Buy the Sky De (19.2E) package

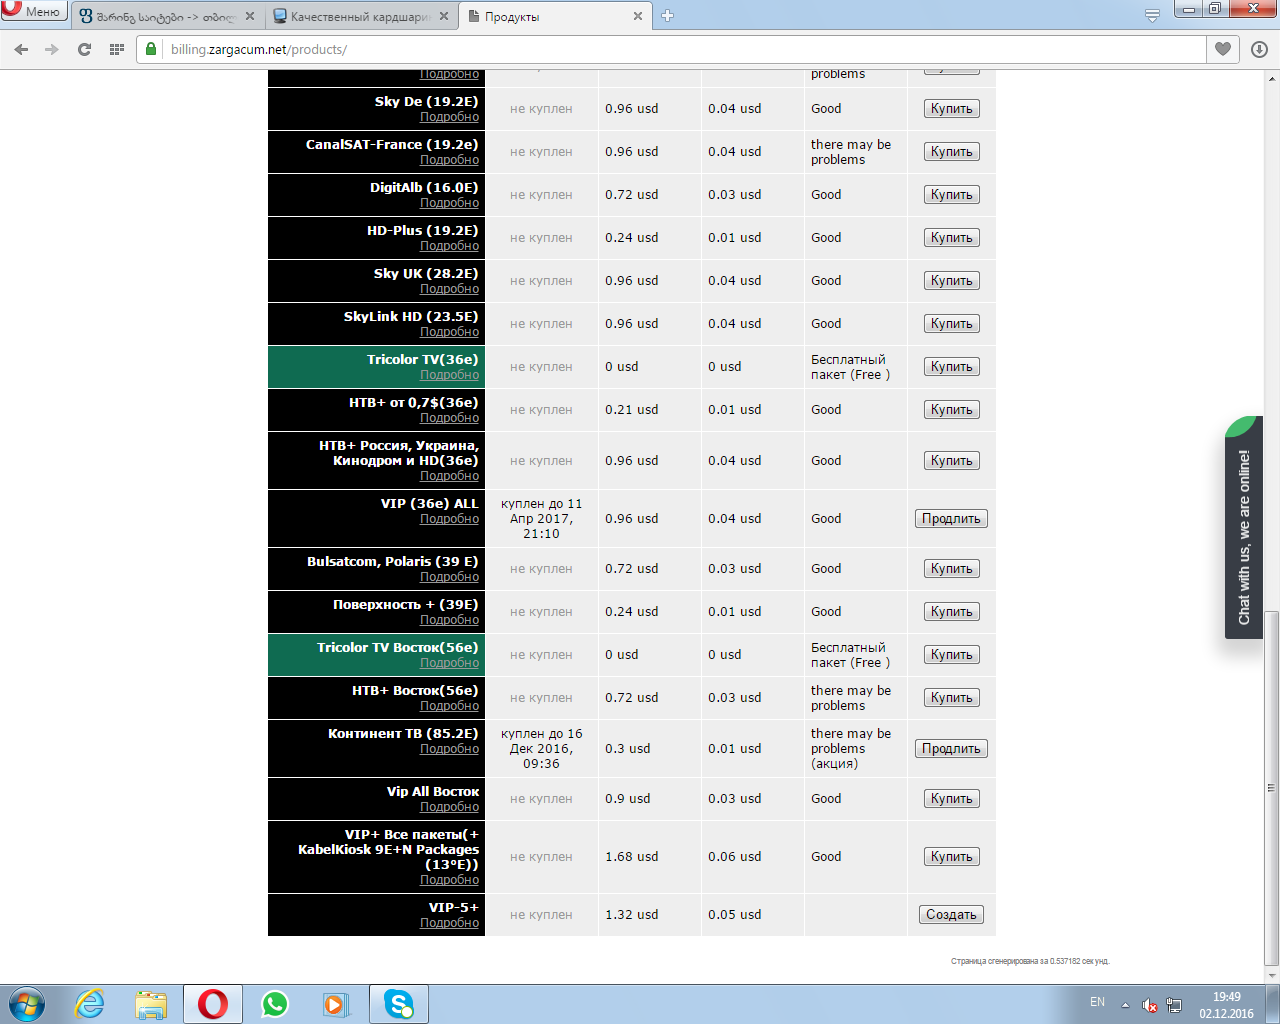[951, 109]
